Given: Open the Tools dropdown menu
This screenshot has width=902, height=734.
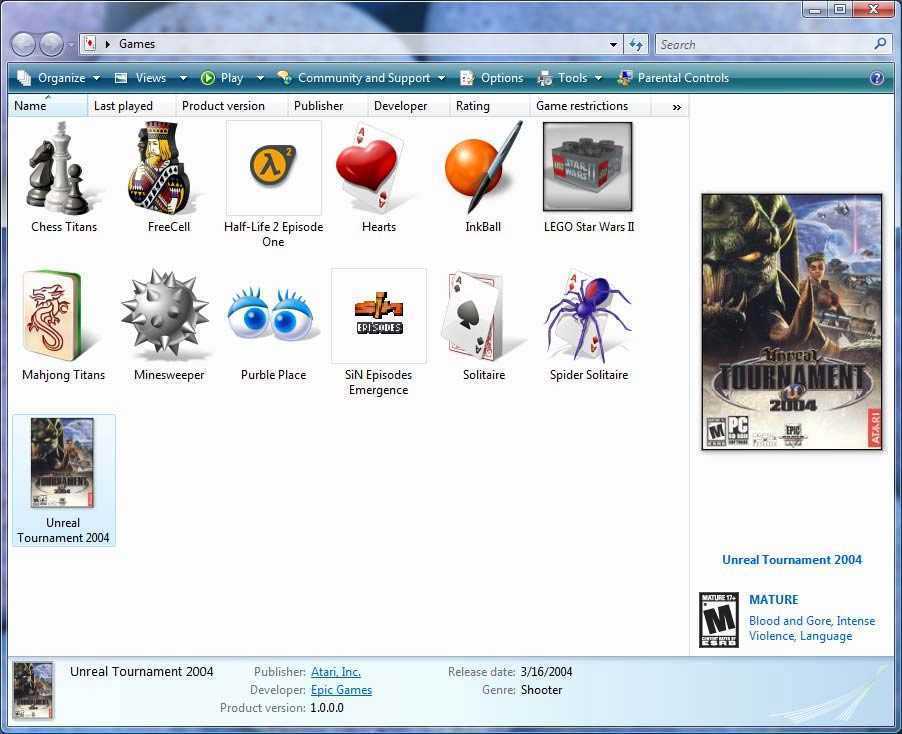Looking at the screenshot, I should coord(570,78).
